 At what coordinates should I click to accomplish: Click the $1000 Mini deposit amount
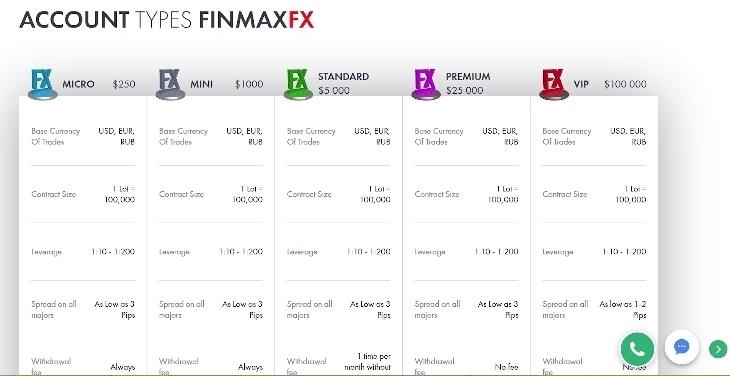pos(249,84)
